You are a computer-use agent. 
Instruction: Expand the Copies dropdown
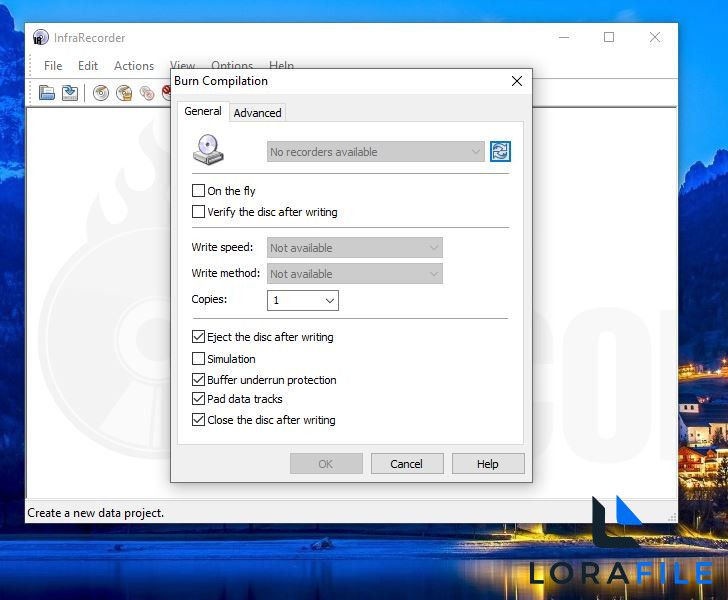303,300
